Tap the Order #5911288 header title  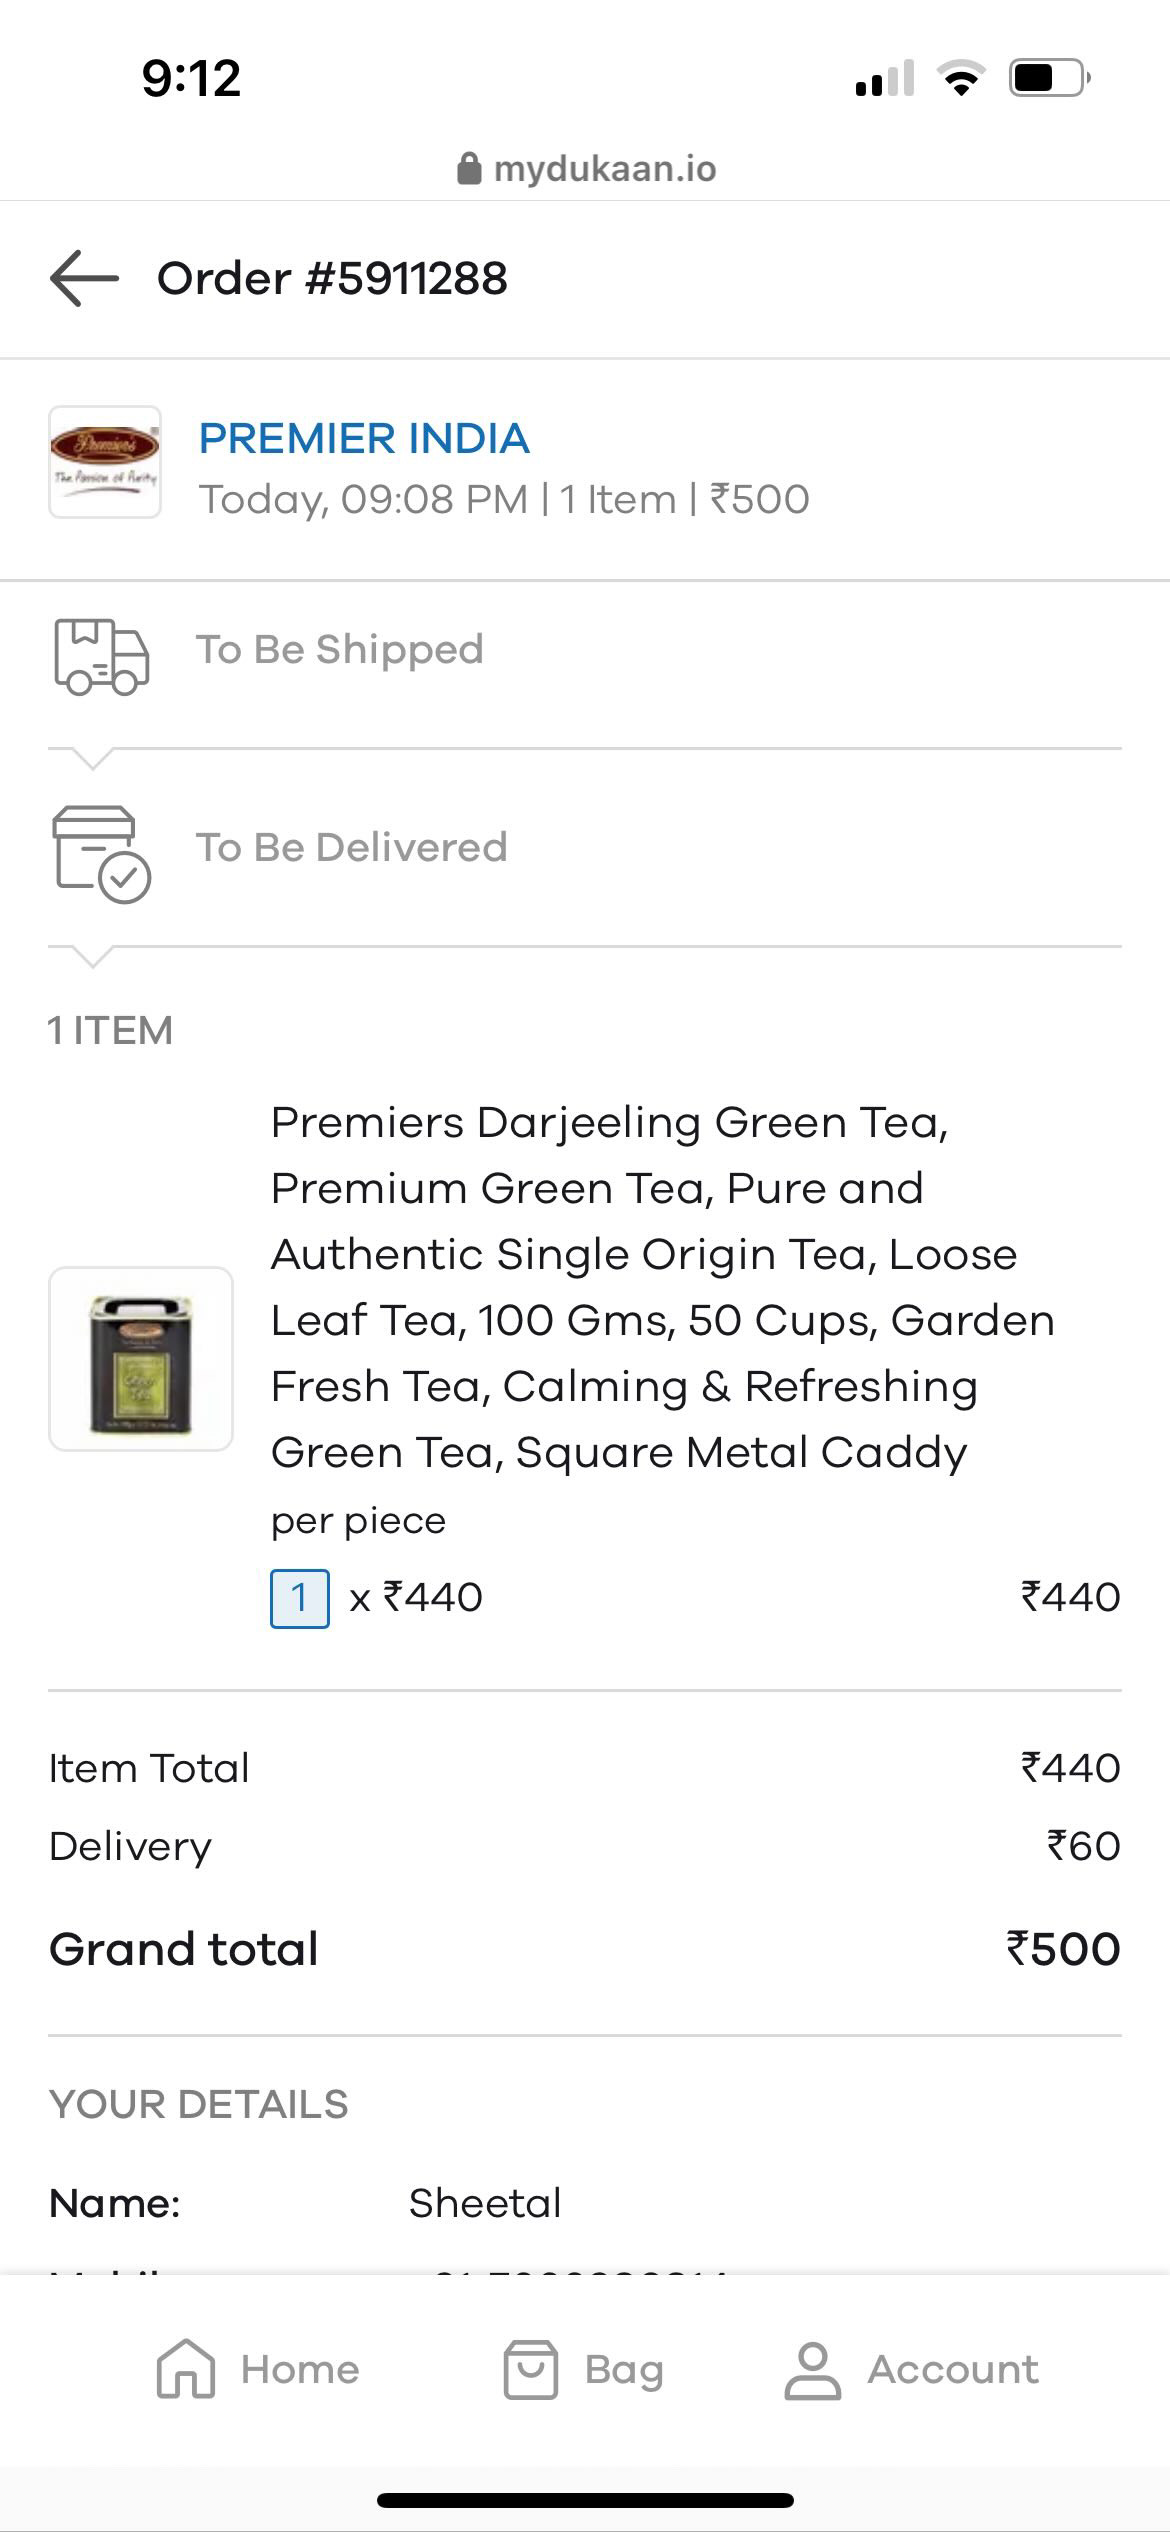(332, 278)
